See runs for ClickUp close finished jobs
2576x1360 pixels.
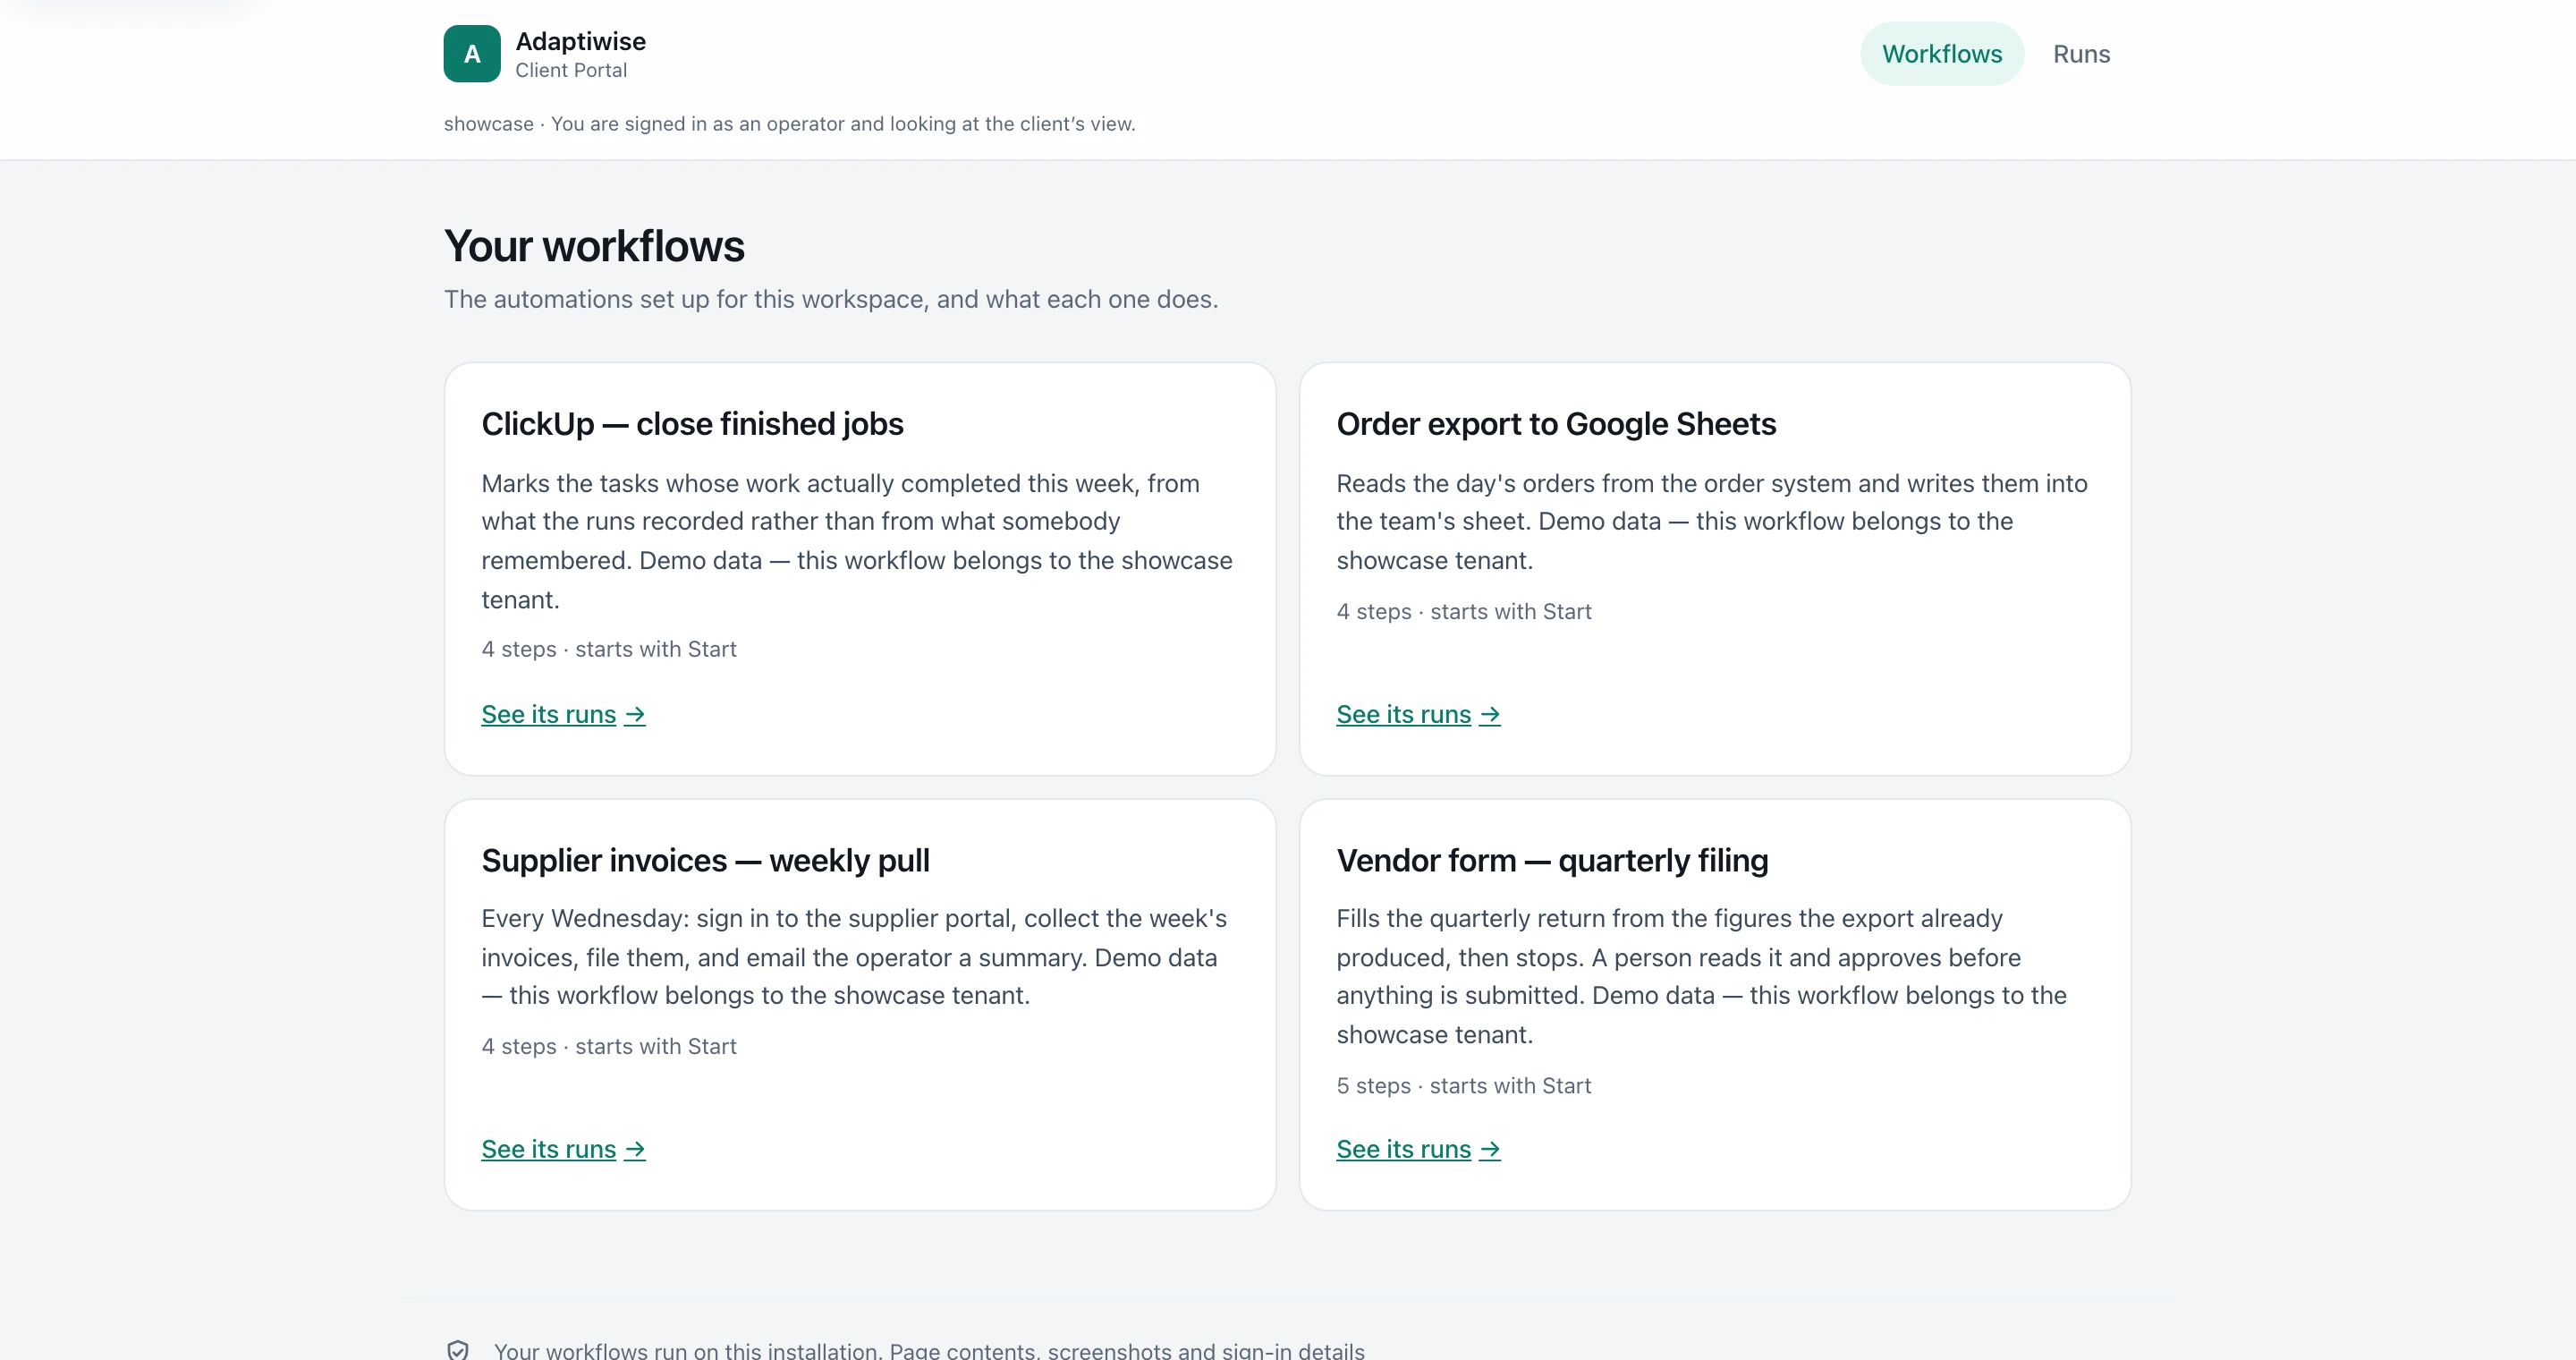(x=563, y=714)
